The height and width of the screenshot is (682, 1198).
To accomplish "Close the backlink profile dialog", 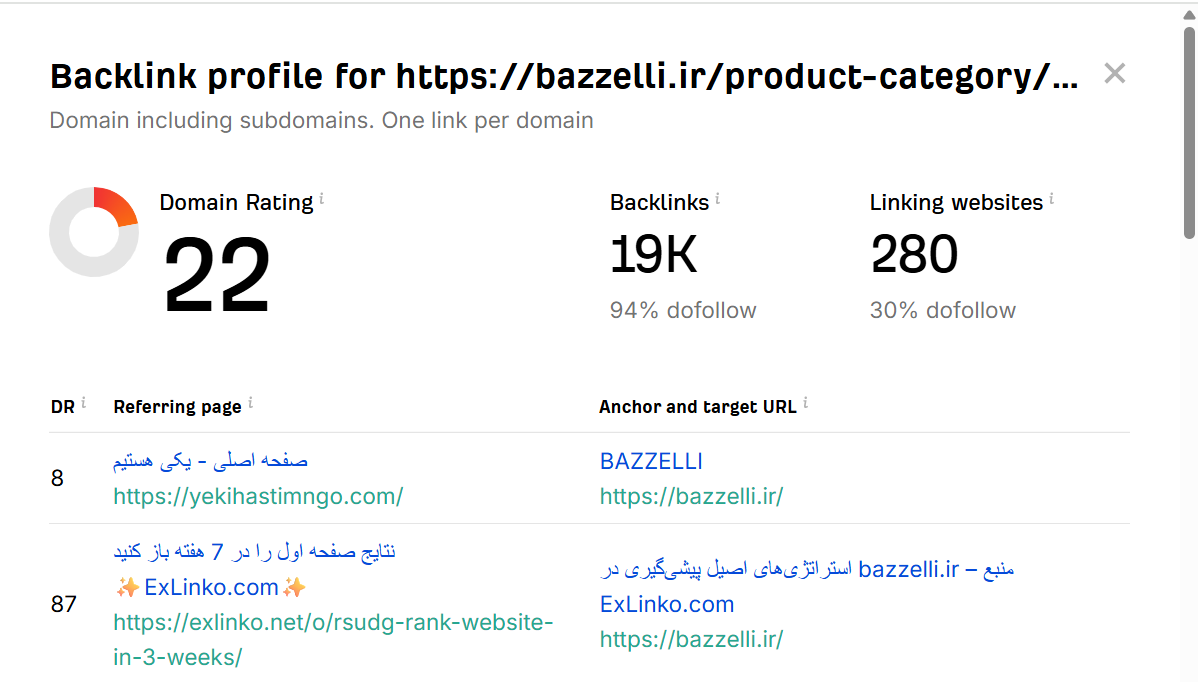I will tap(1114, 73).
